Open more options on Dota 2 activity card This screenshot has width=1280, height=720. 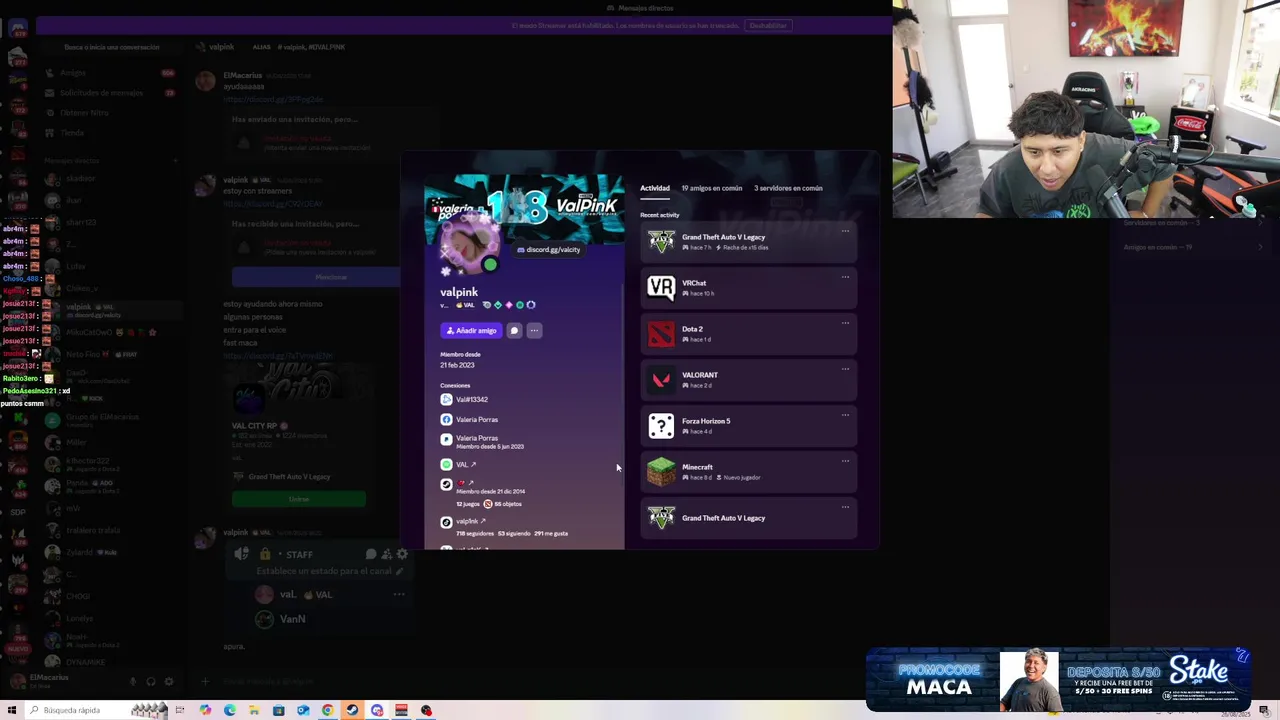click(x=845, y=323)
